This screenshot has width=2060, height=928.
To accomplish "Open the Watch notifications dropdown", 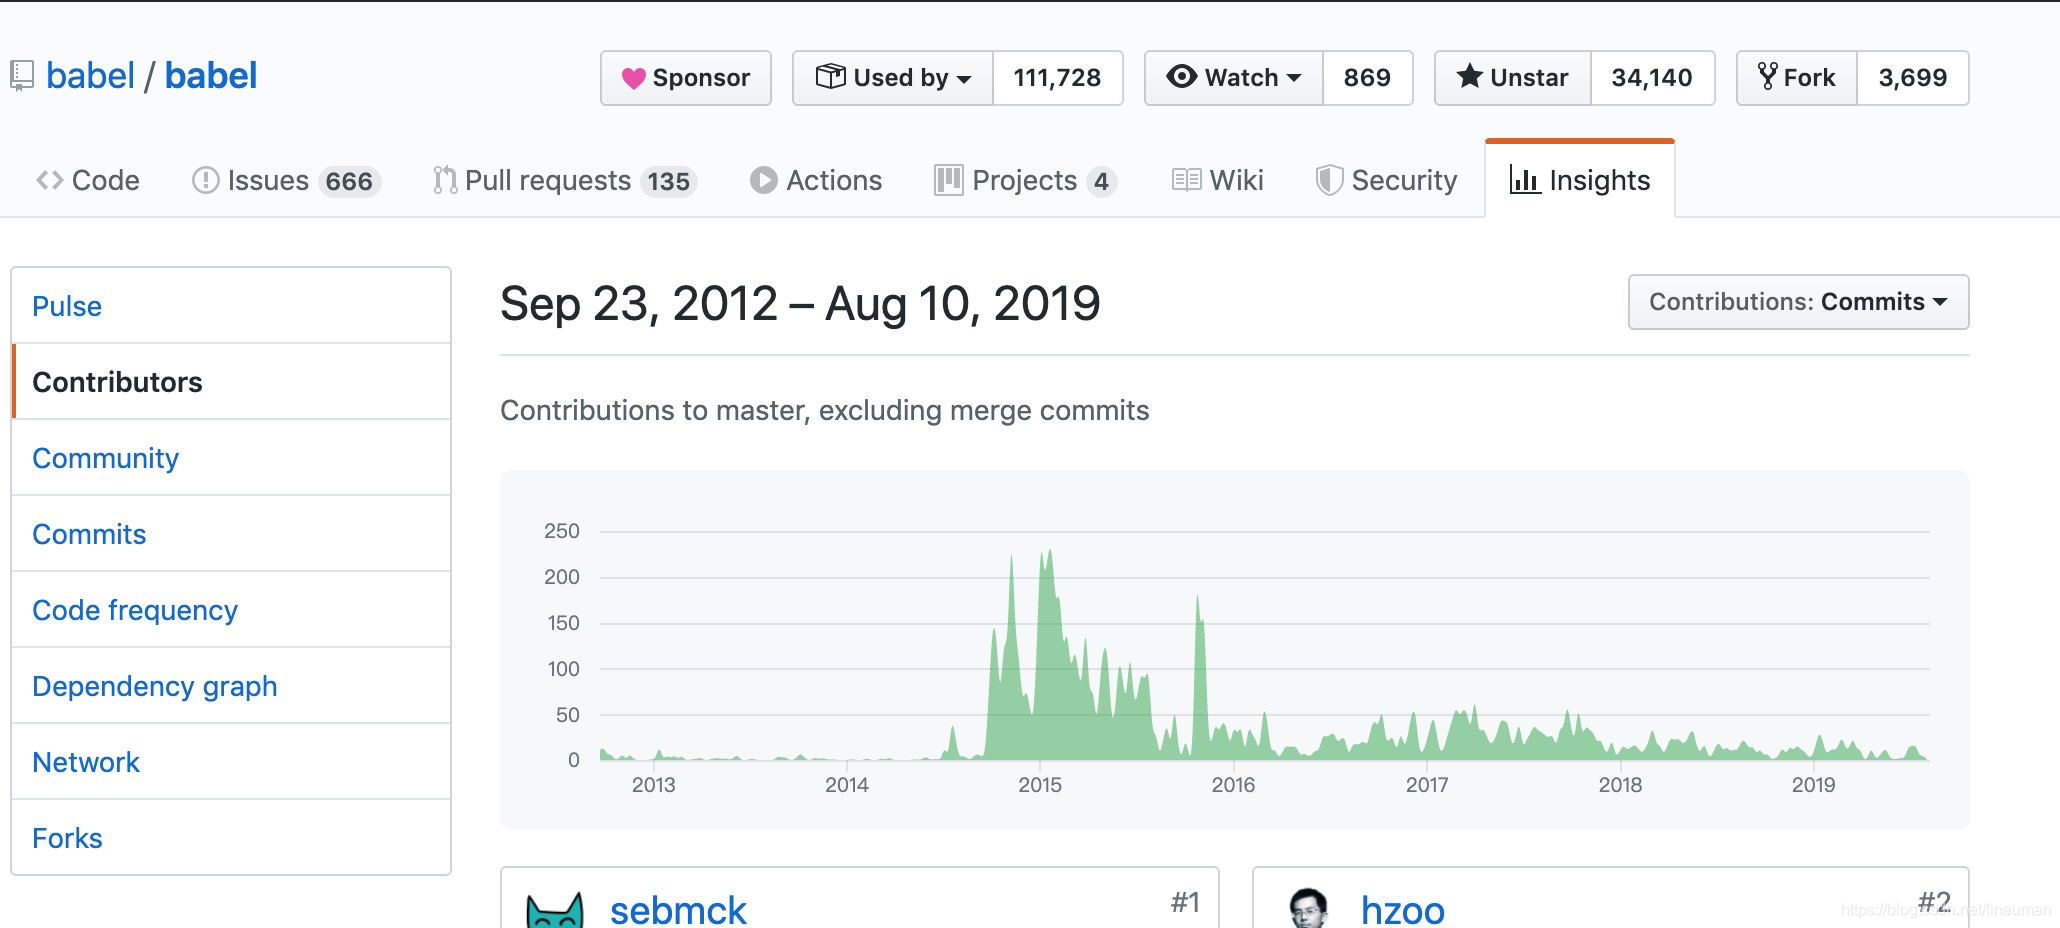I will coord(1233,78).
